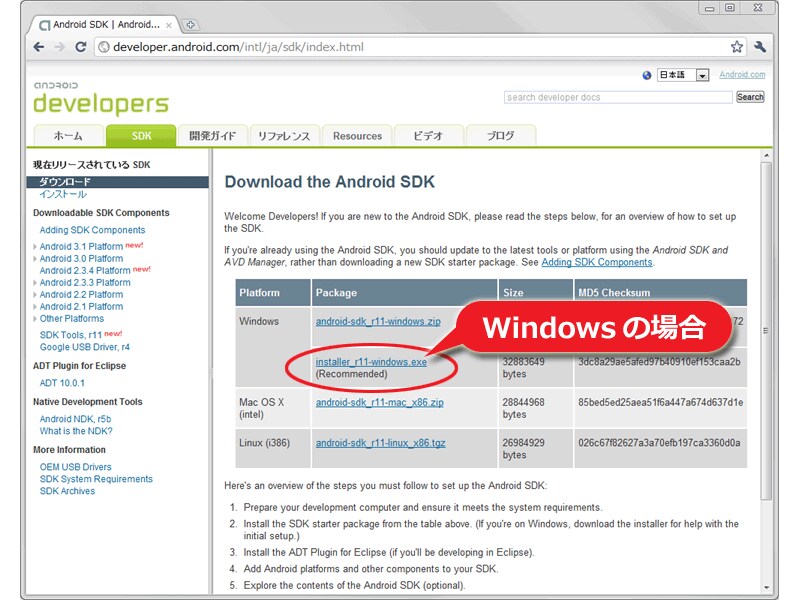Select the Mac OS X MD5 checksum text

coord(661,403)
